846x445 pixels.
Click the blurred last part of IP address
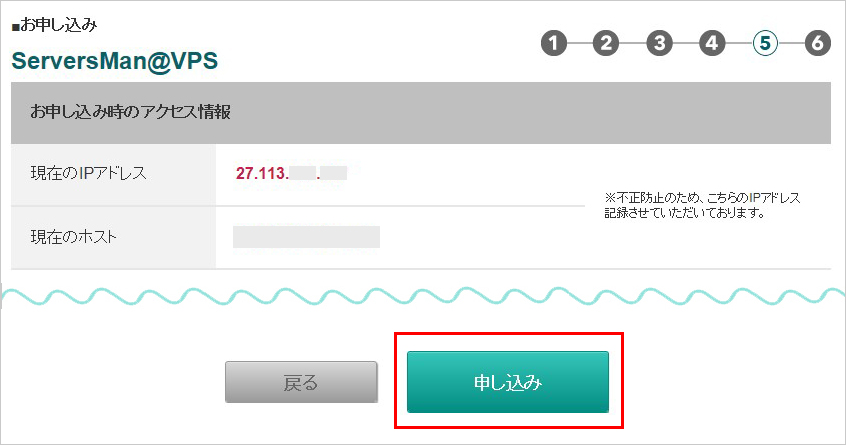click(x=334, y=173)
